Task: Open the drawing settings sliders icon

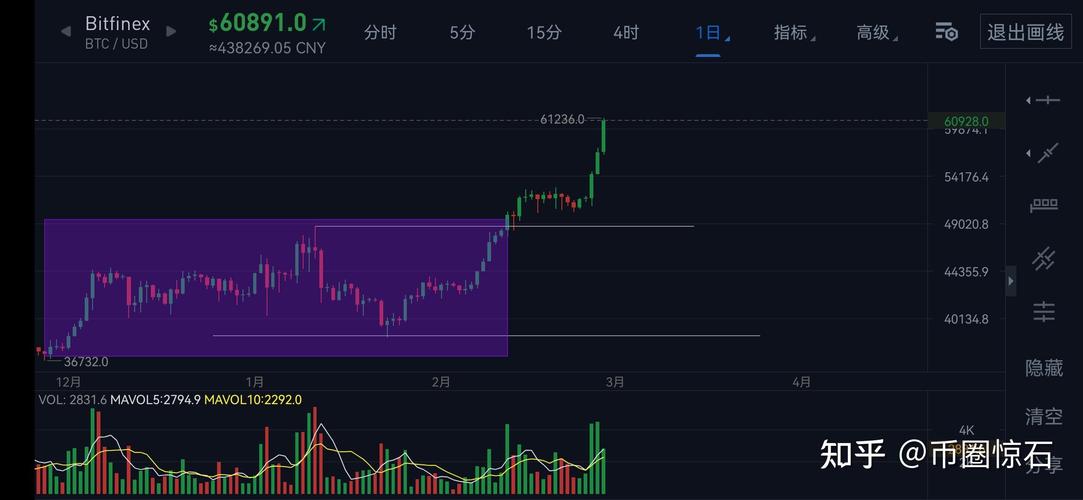Action: tap(1044, 312)
